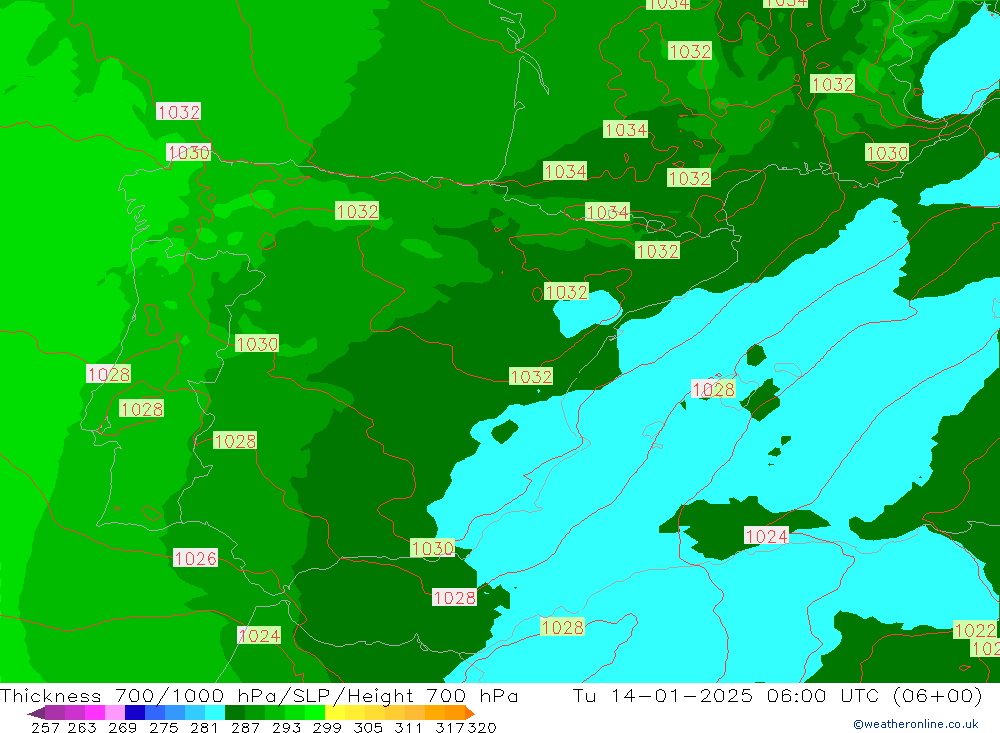The image size is (1000, 733).
Task: Pick the bright lime green legend swatch
Action: point(315,713)
